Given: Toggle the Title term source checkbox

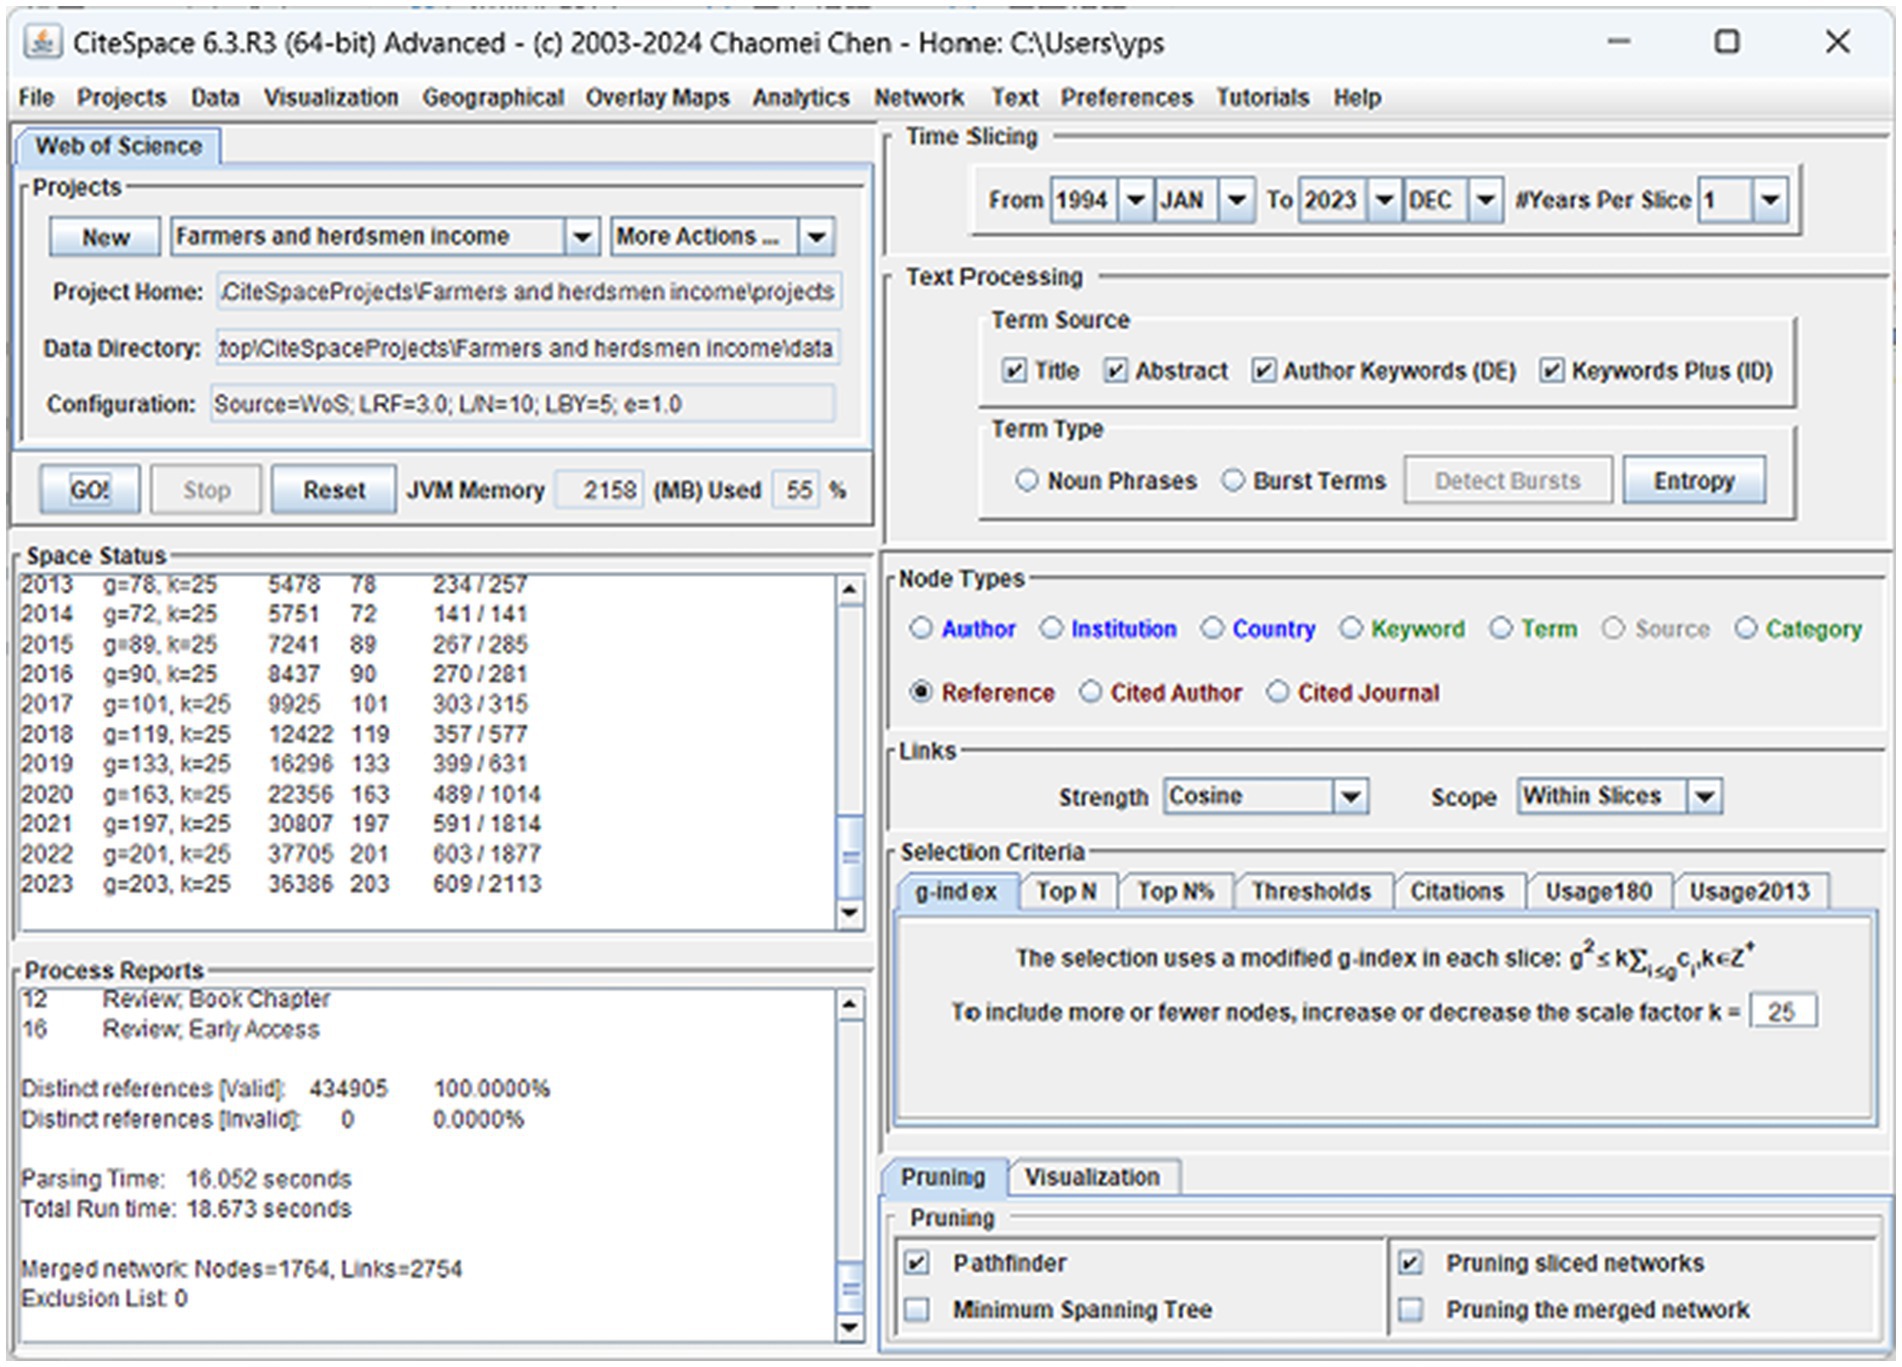Looking at the screenshot, I should [1014, 371].
